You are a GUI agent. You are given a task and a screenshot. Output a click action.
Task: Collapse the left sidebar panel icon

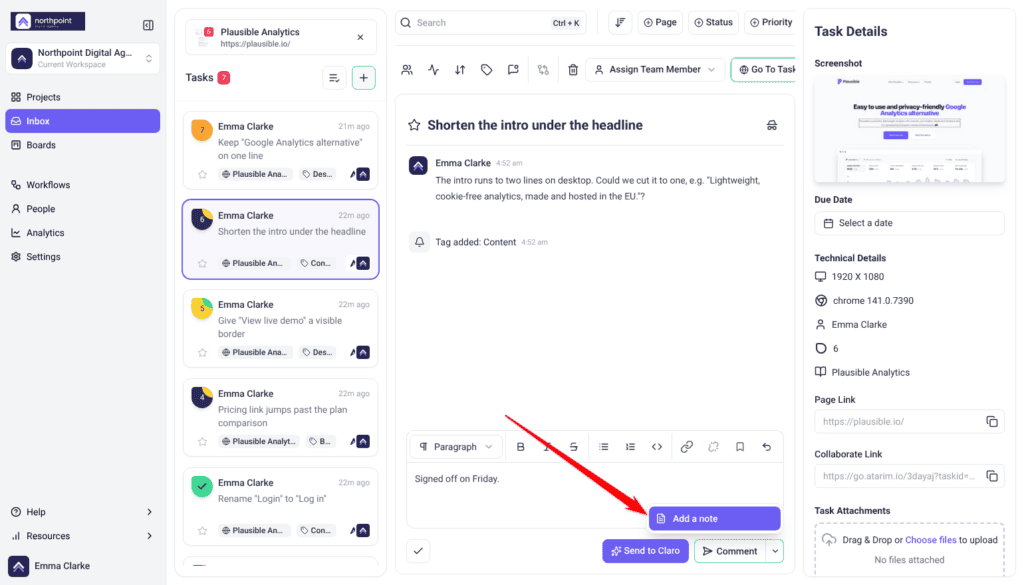[148, 25]
